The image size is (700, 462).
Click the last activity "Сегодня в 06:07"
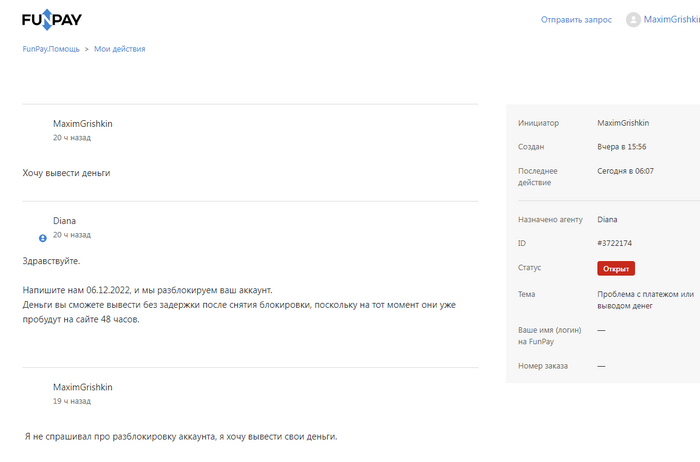tap(625, 171)
